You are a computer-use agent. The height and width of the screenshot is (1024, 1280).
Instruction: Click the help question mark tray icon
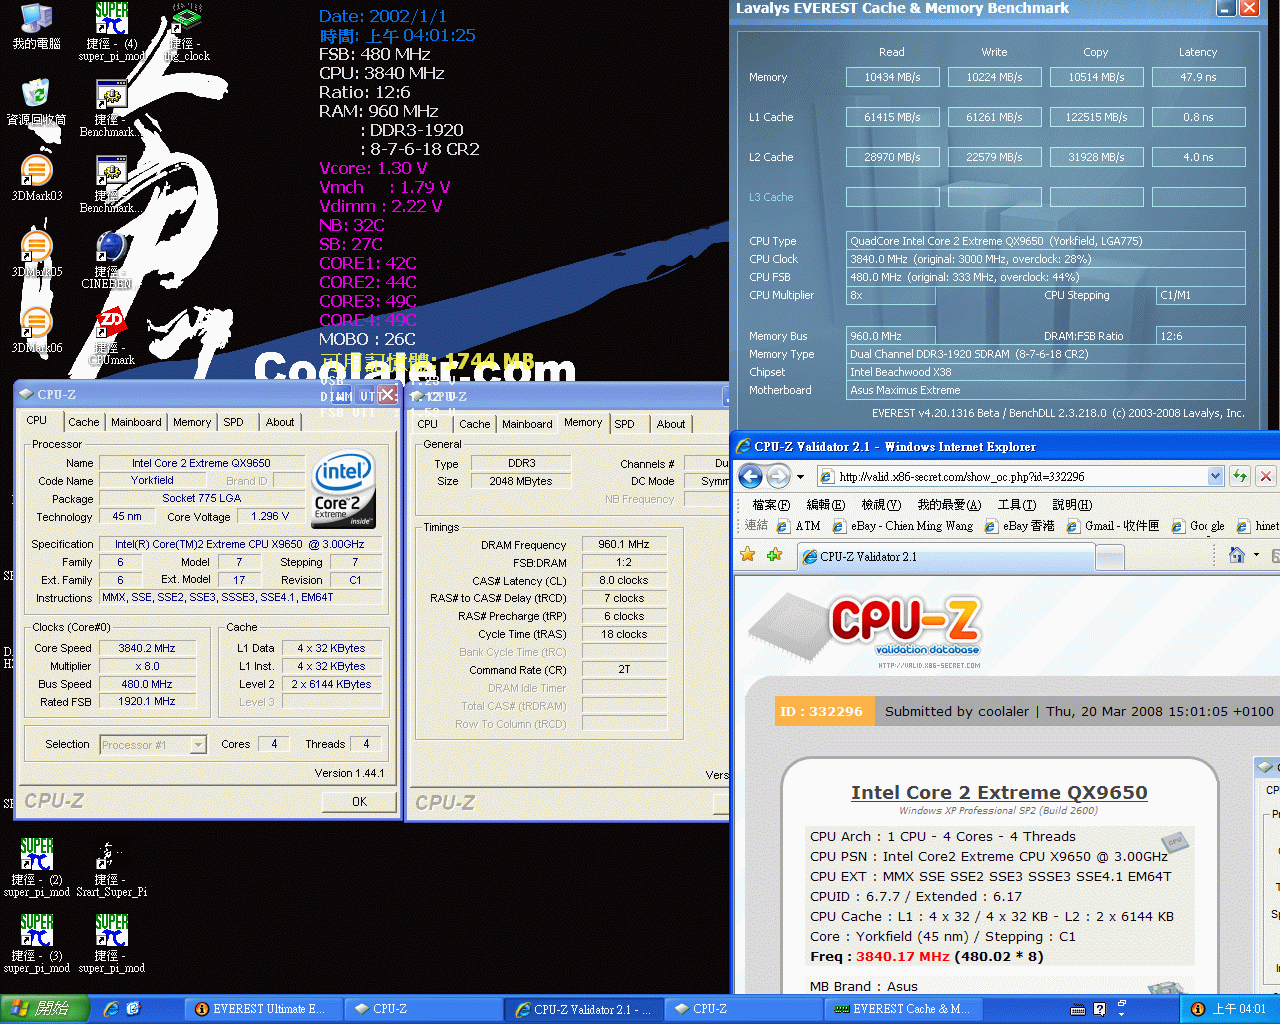(x=1100, y=1009)
